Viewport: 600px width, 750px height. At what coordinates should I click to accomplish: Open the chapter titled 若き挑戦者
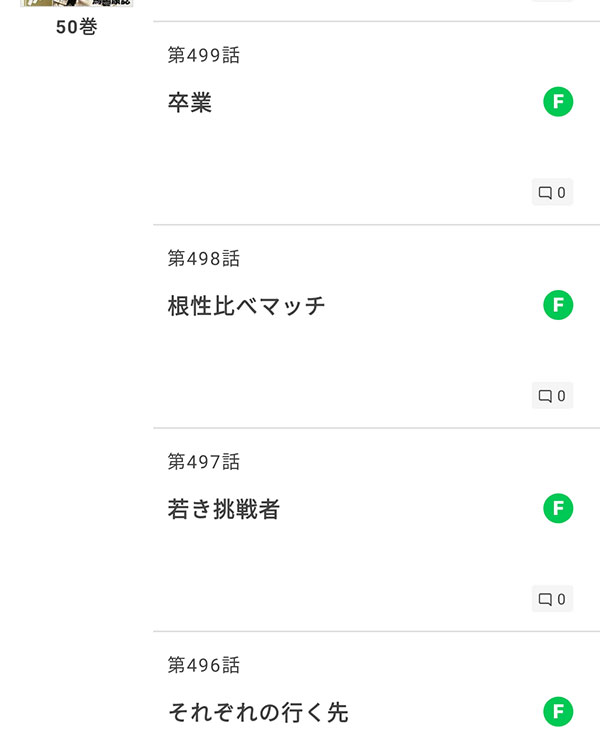pos(223,509)
